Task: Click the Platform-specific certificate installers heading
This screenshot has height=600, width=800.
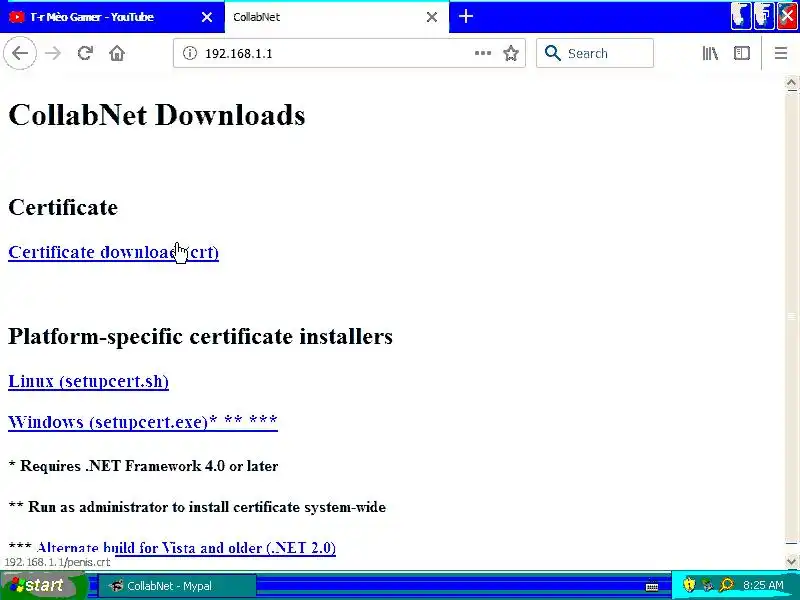Action: coord(201,336)
